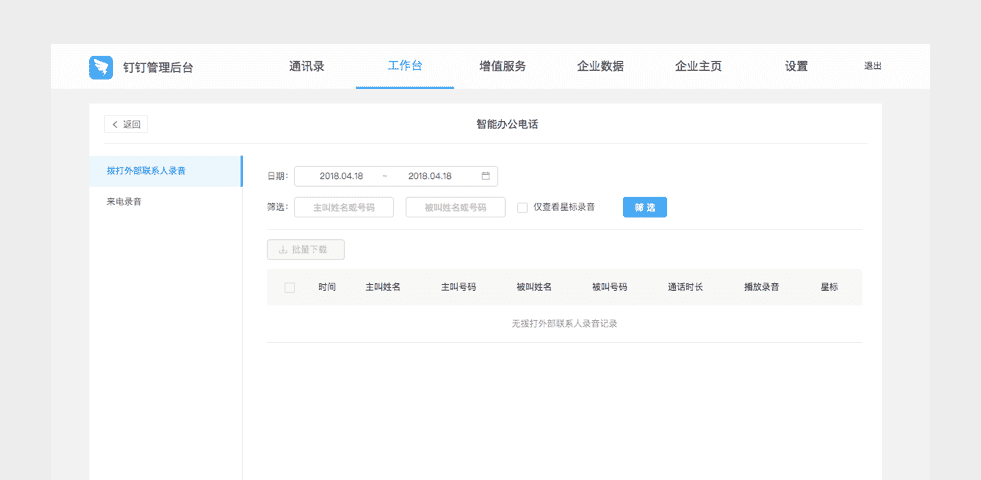The height and width of the screenshot is (480, 981).
Task: Click the 退出 logout link
Action: click(x=873, y=67)
